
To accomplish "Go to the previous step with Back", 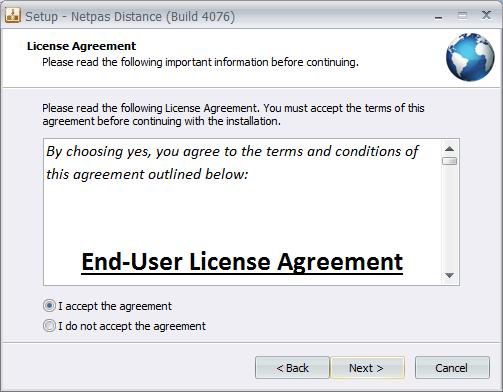I will coord(292,368).
